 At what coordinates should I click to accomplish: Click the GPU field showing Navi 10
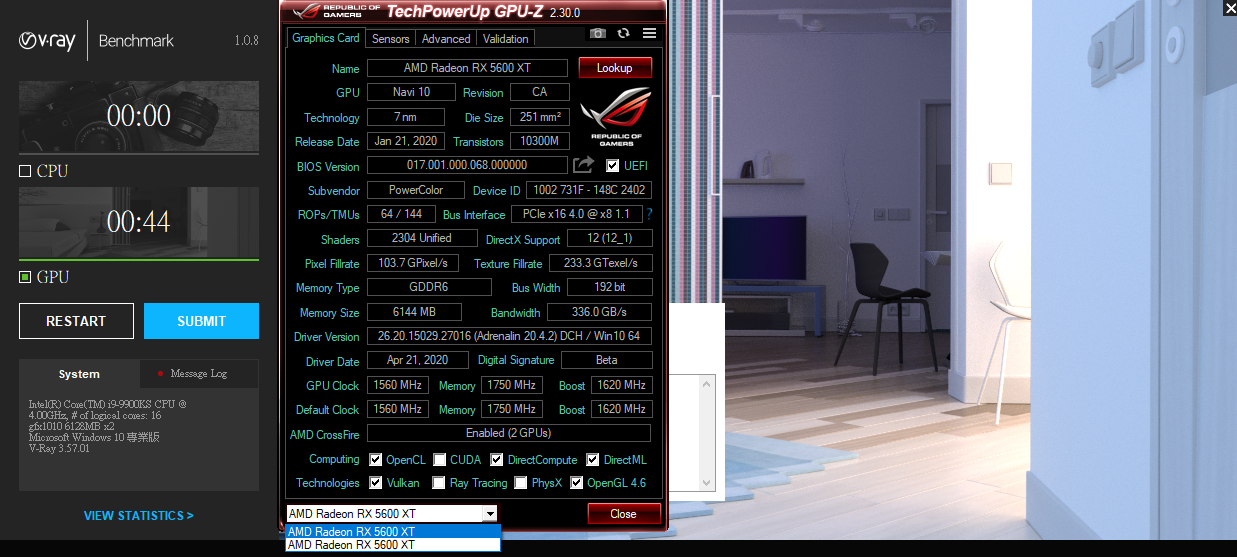tap(411, 92)
